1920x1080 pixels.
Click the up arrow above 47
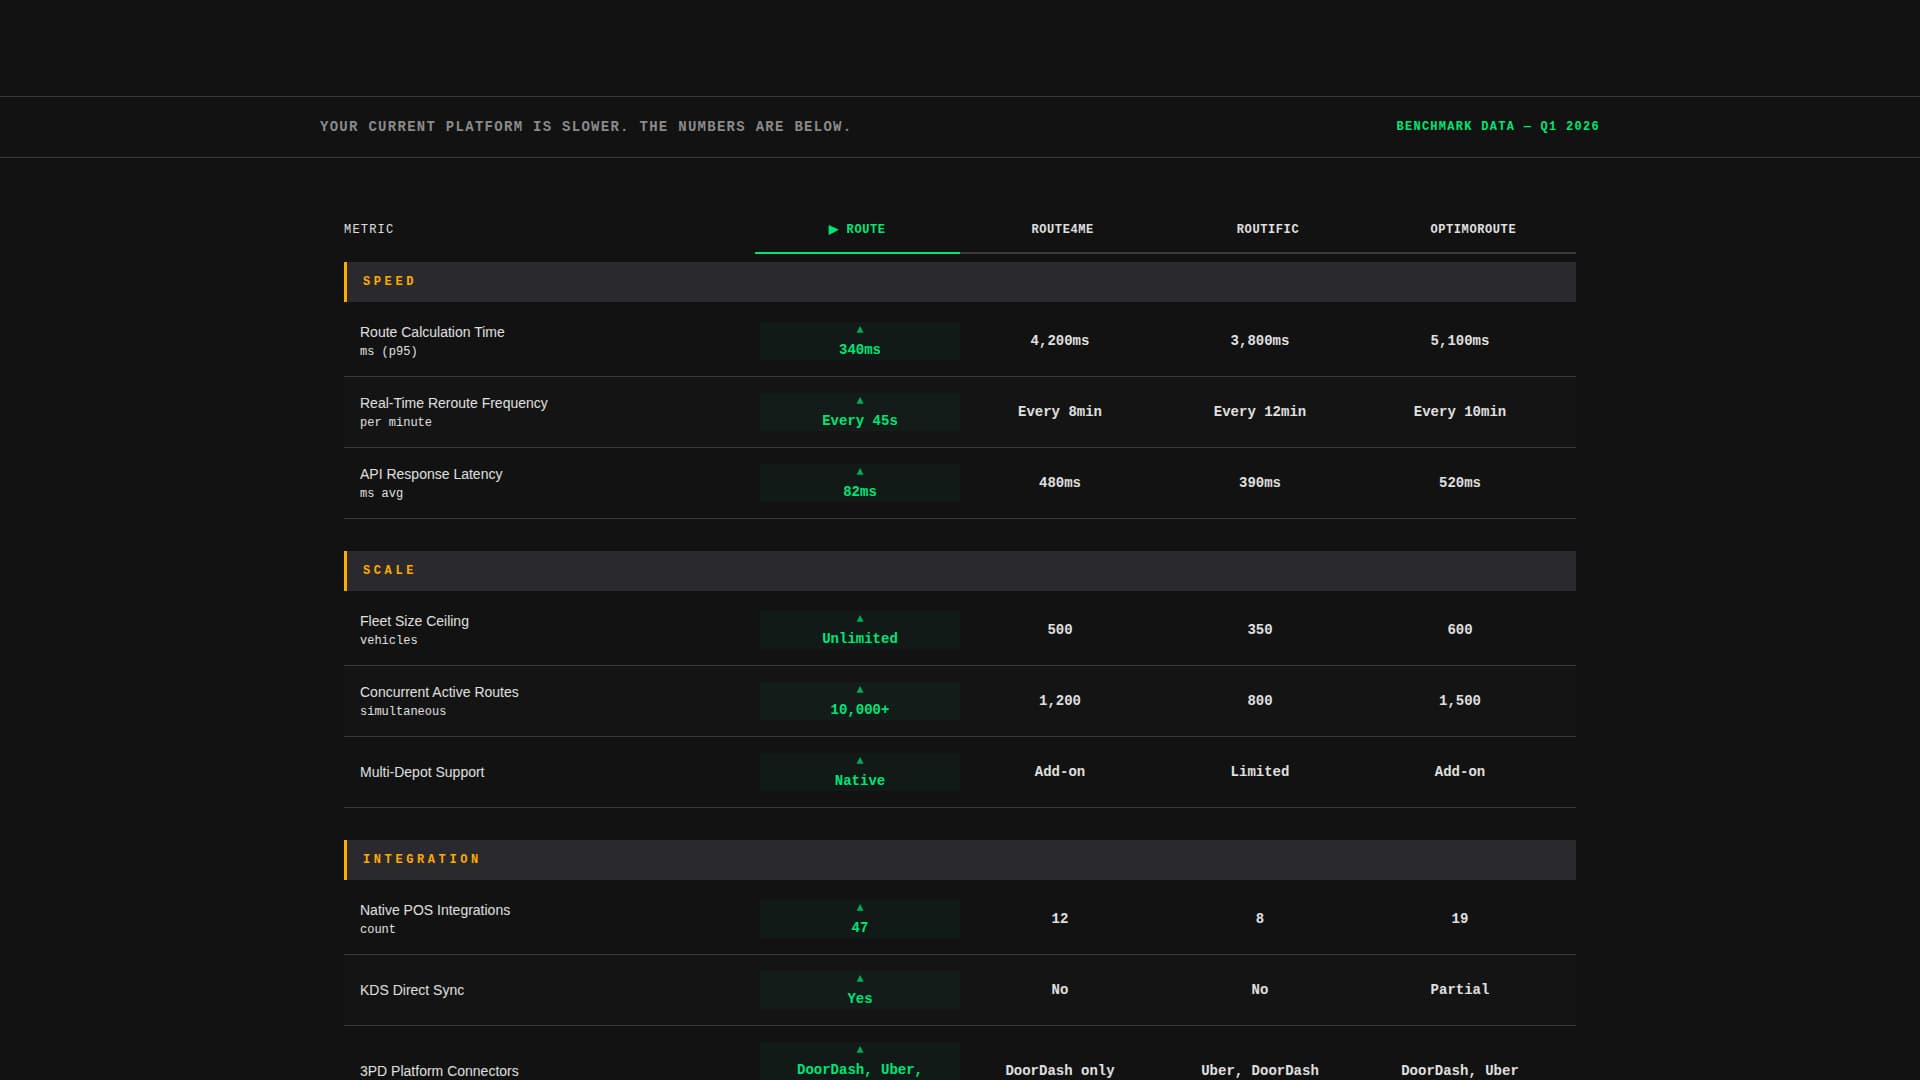(860, 908)
